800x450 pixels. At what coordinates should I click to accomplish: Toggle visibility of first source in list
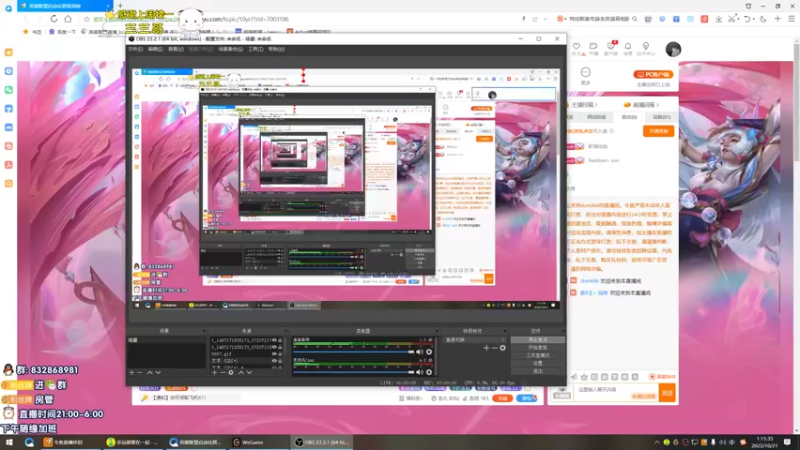(274, 340)
